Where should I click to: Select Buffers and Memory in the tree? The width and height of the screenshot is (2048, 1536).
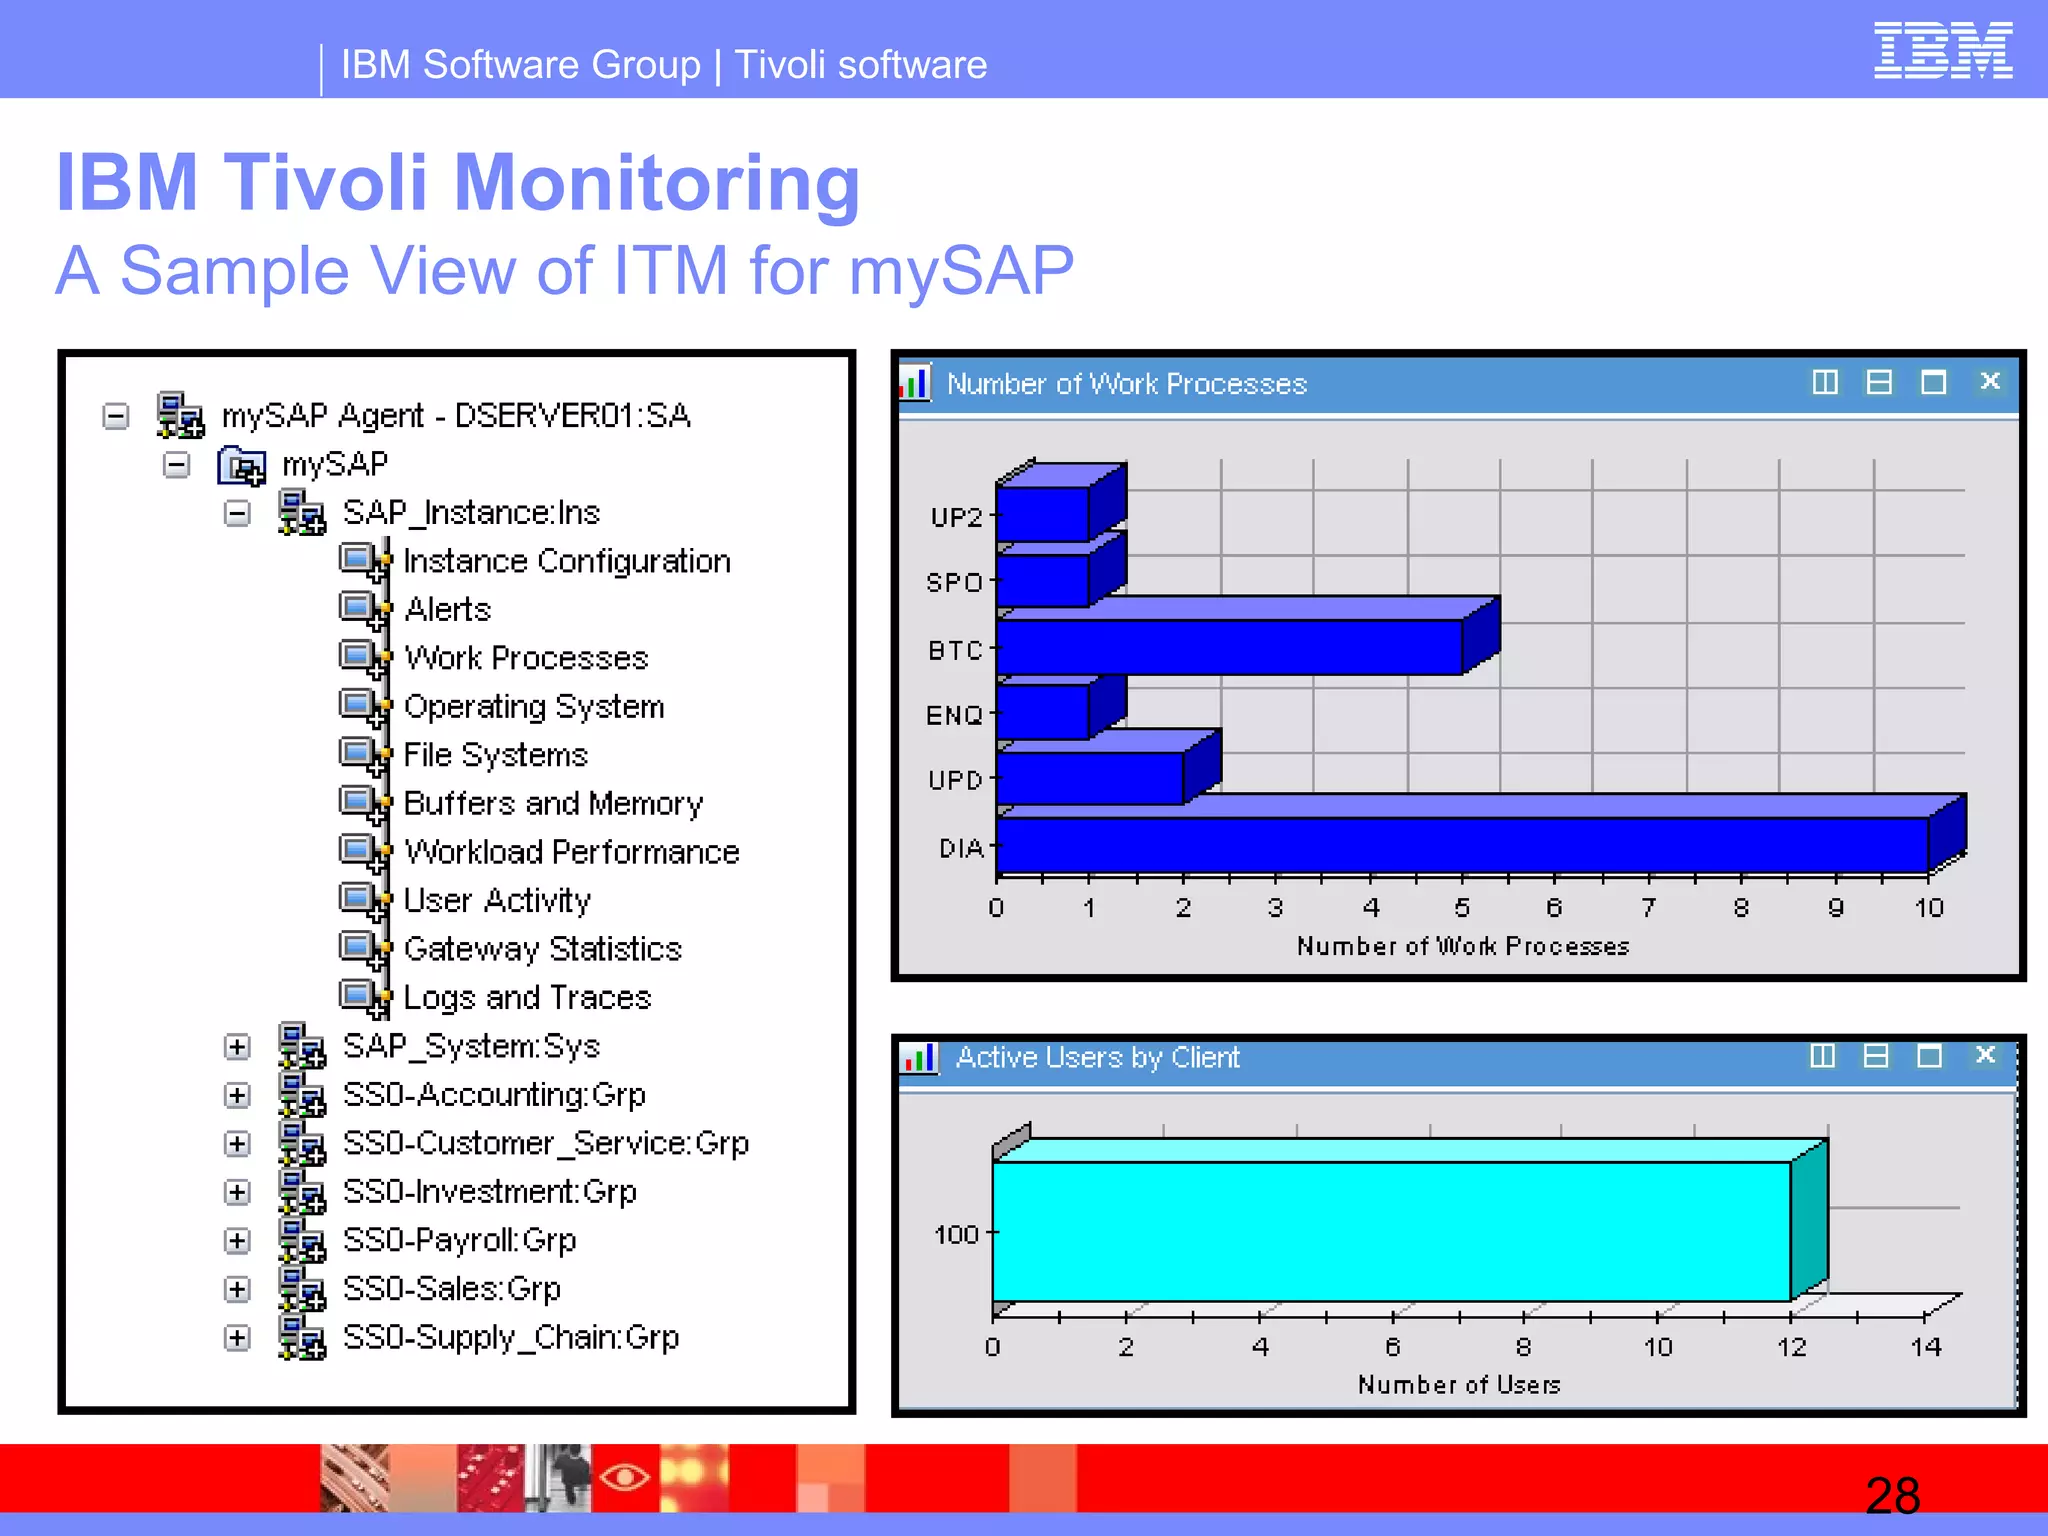553,804
